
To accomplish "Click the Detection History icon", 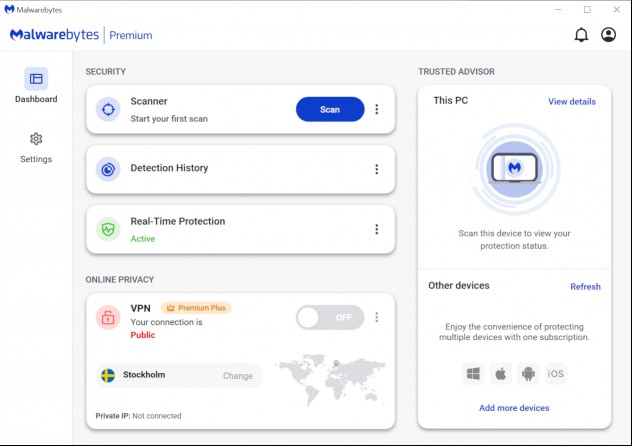I will point(108,170).
